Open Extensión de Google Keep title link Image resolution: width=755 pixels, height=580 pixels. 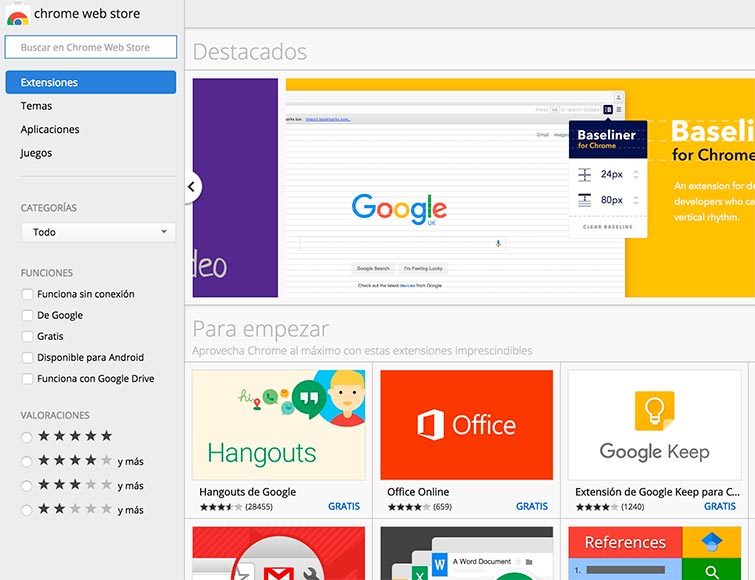(x=657, y=492)
